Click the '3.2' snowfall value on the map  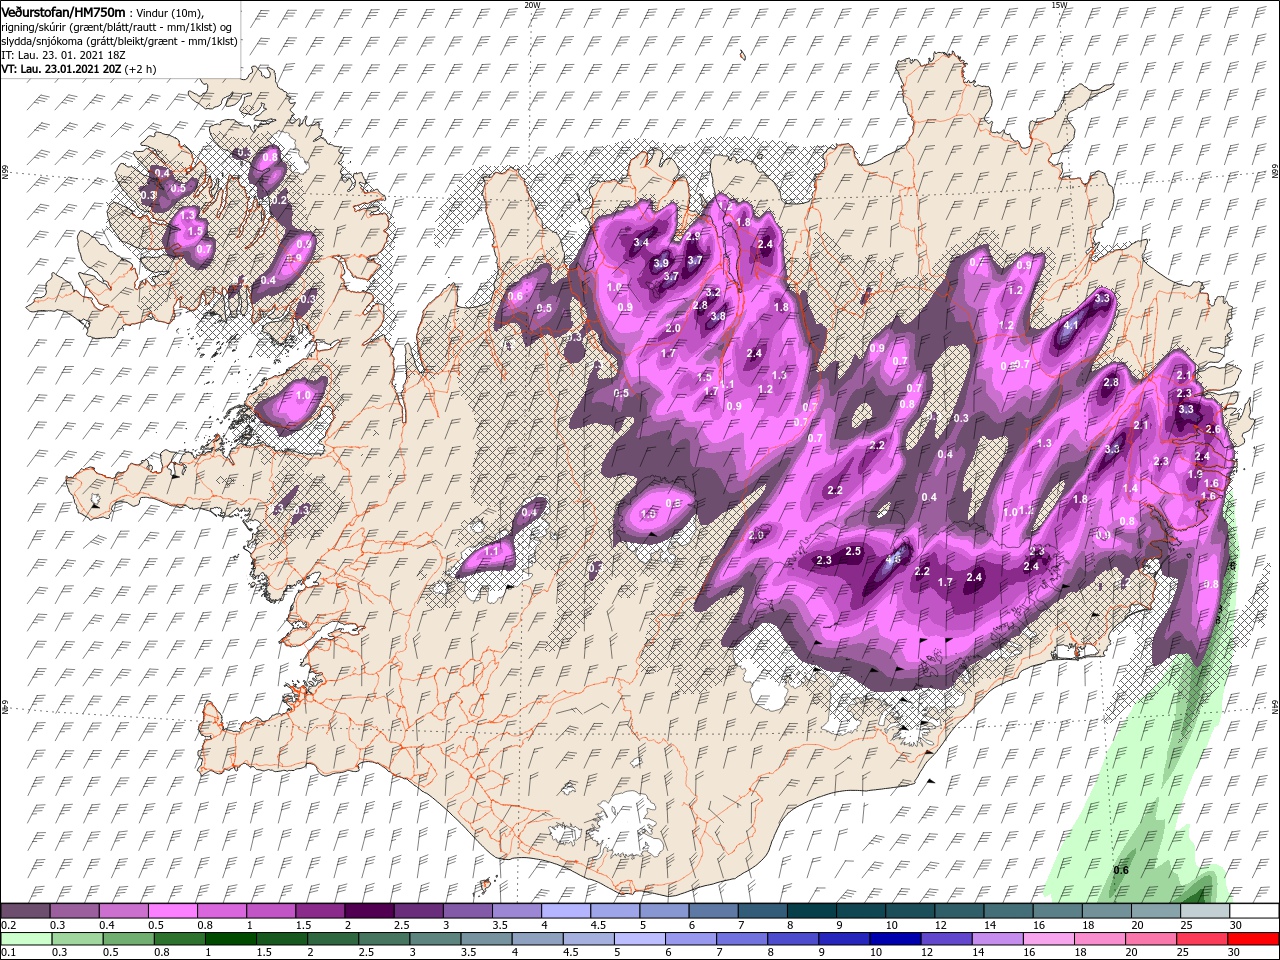pyautogui.click(x=714, y=292)
